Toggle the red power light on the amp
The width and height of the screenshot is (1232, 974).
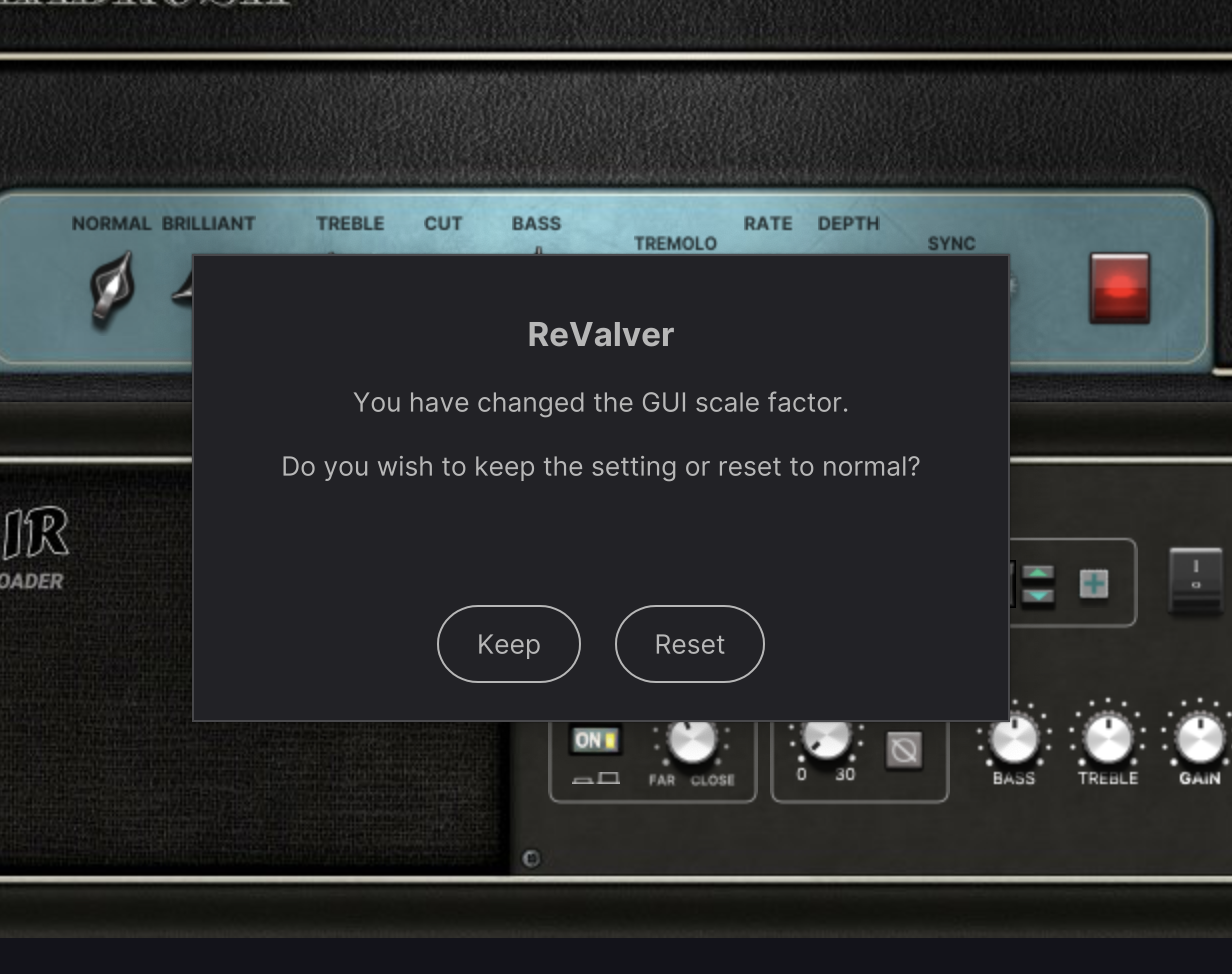click(x=1119, y=288)
